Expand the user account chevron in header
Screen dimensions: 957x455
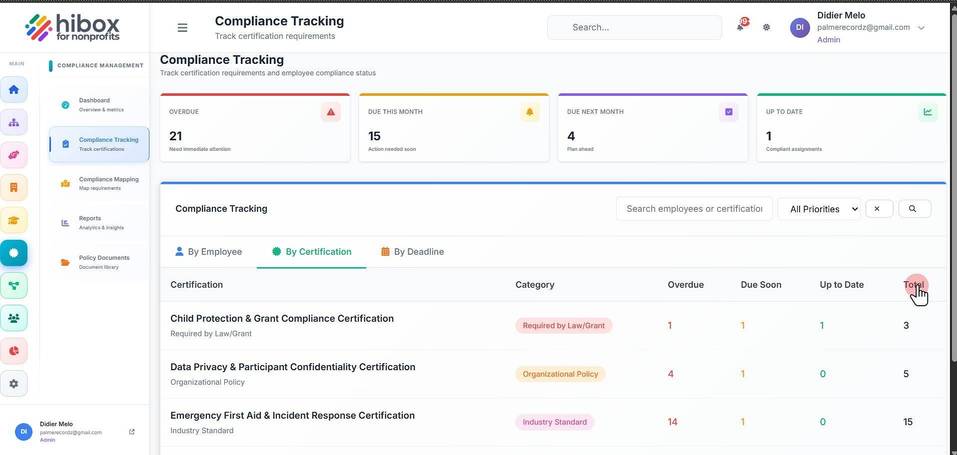coord(922,28)
